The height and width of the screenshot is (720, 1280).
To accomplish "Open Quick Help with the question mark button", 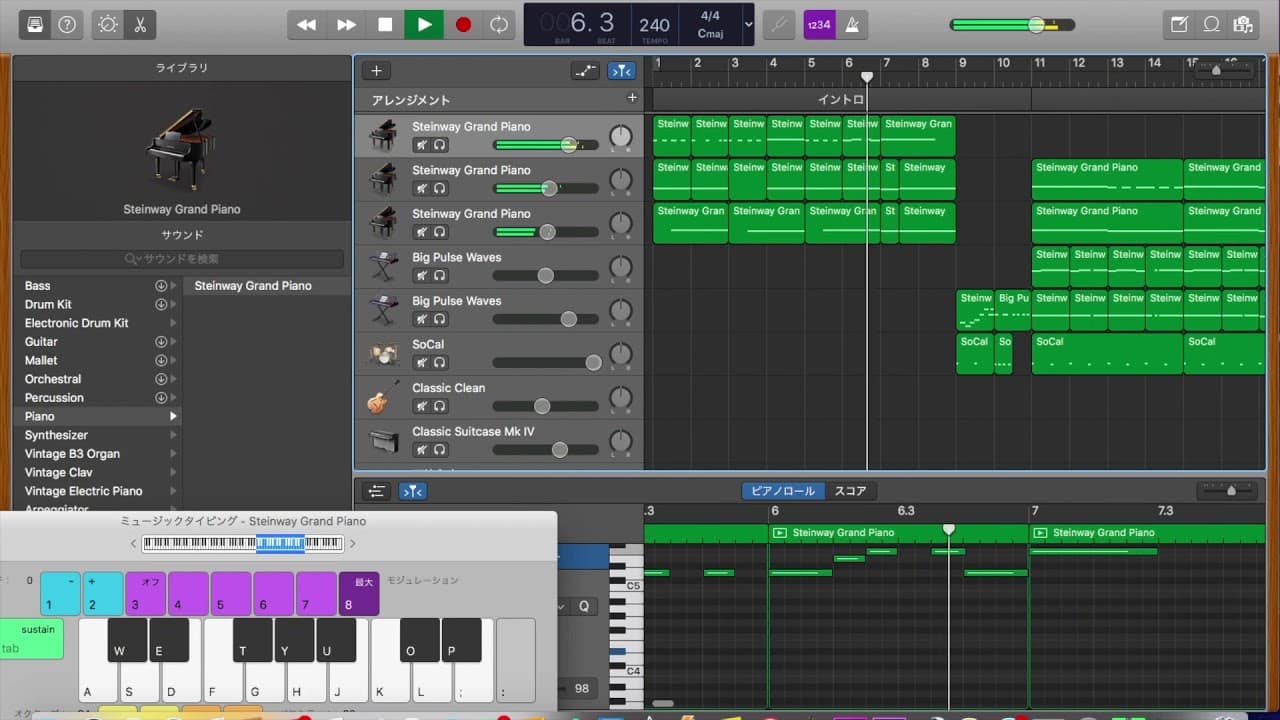I will 67,25.
